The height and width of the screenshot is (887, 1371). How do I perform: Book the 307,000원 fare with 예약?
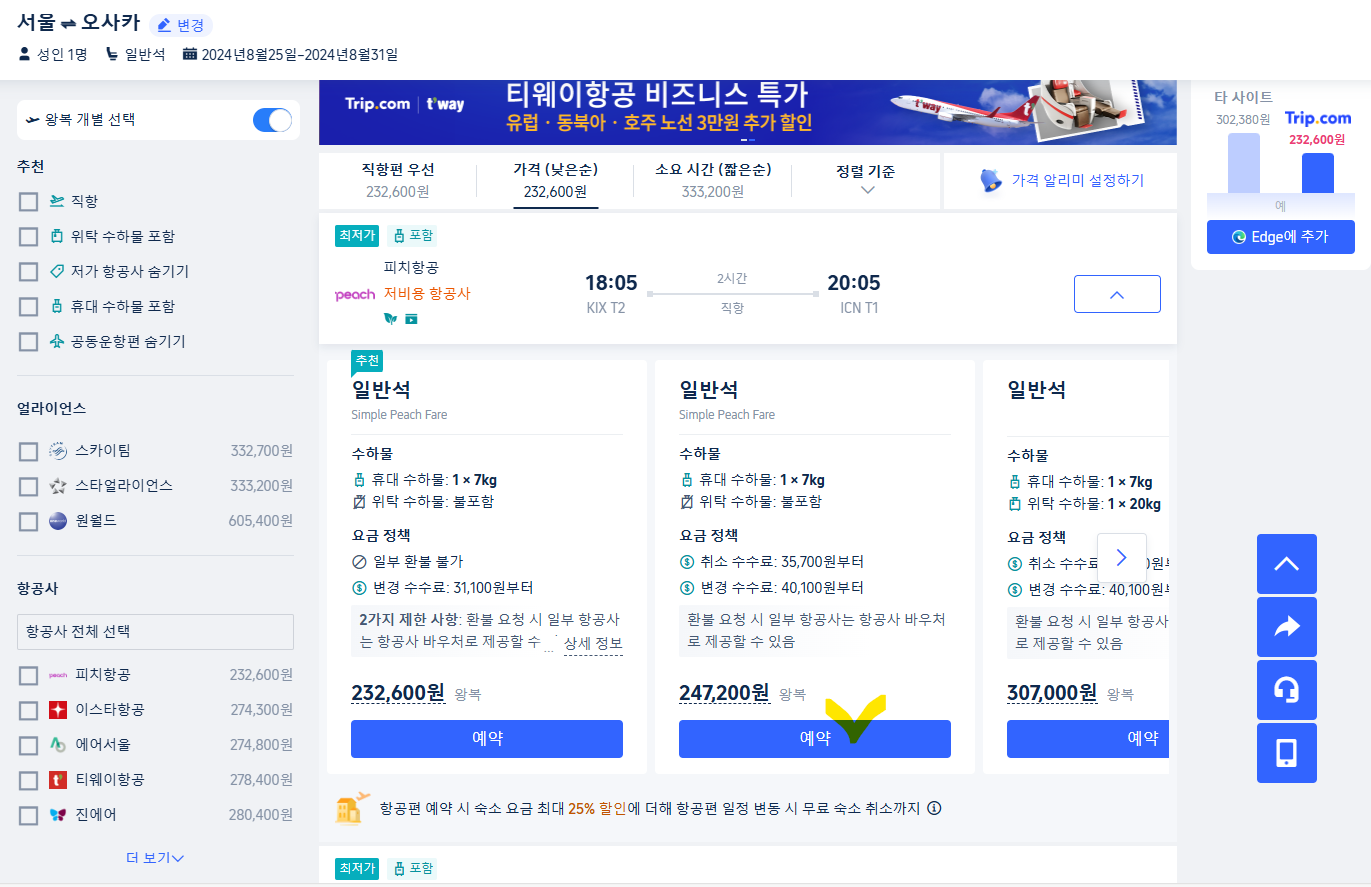[1088, 739]
